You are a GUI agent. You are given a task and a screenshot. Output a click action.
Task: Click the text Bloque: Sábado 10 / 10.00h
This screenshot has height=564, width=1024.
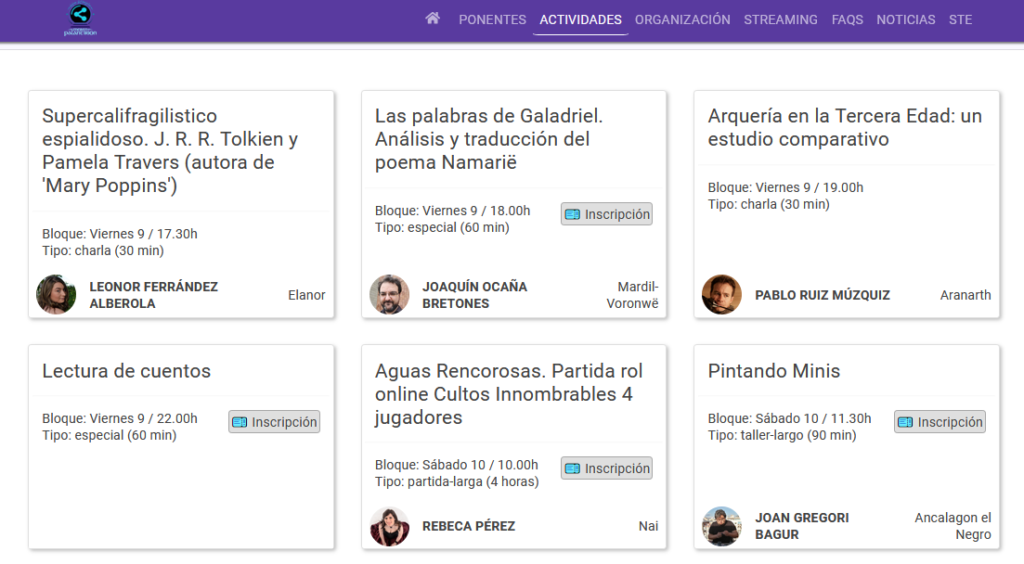(x=456, y=465)
